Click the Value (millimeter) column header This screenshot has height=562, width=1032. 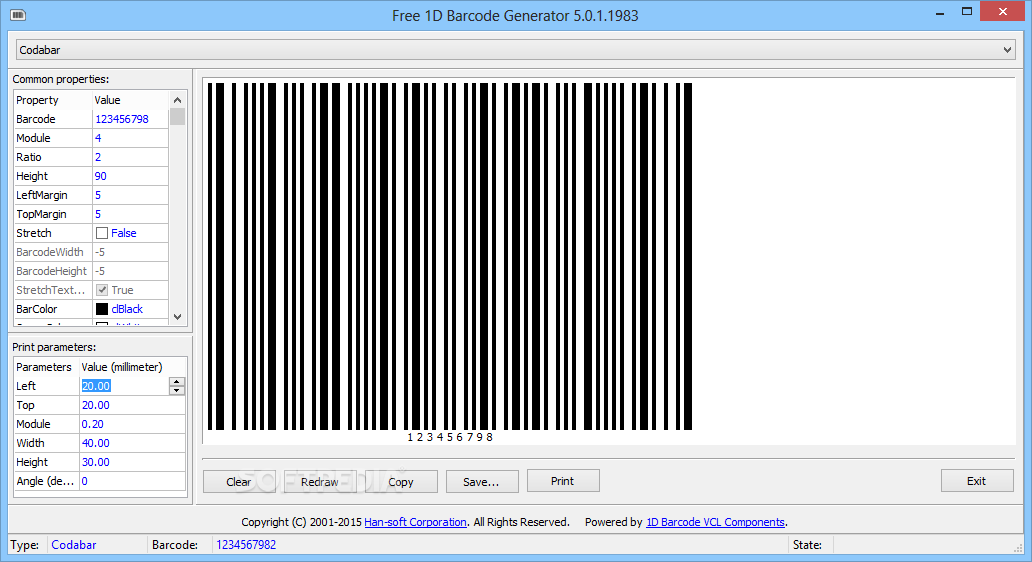(122, 367)
